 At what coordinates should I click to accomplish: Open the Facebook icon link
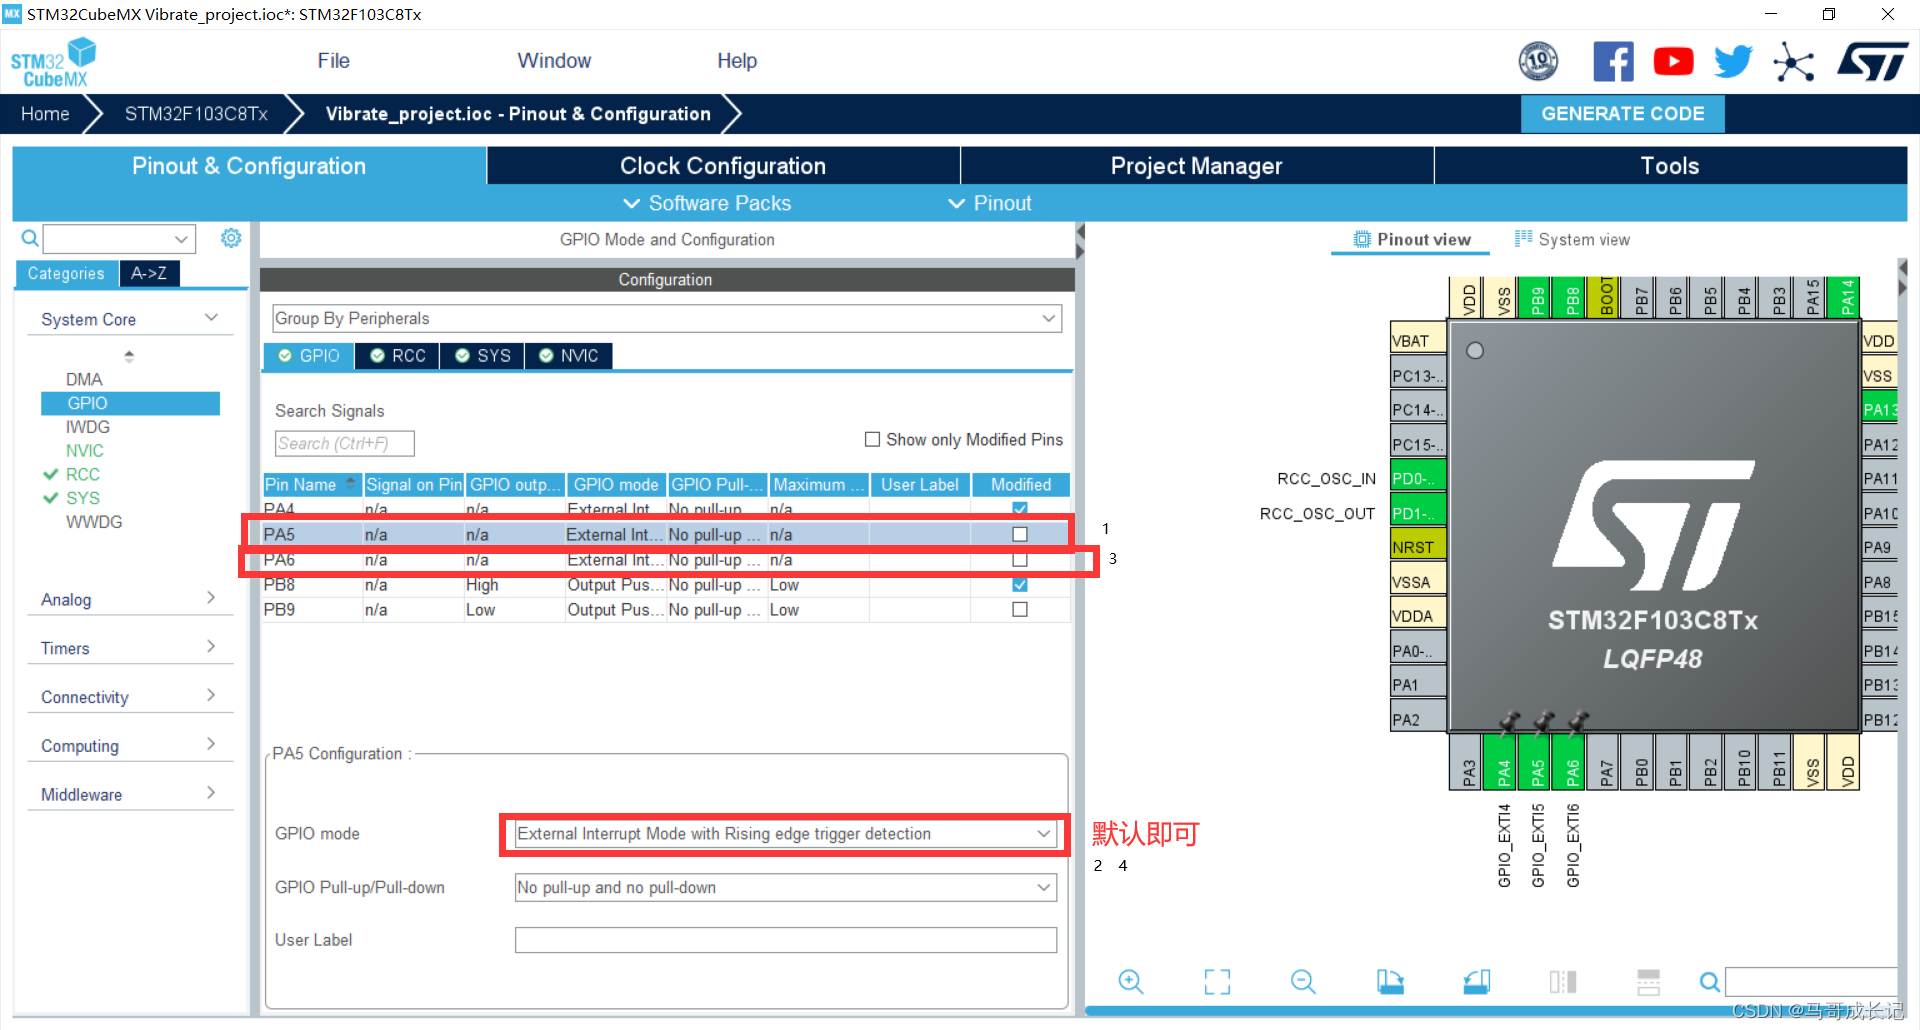coord(1613,62)
